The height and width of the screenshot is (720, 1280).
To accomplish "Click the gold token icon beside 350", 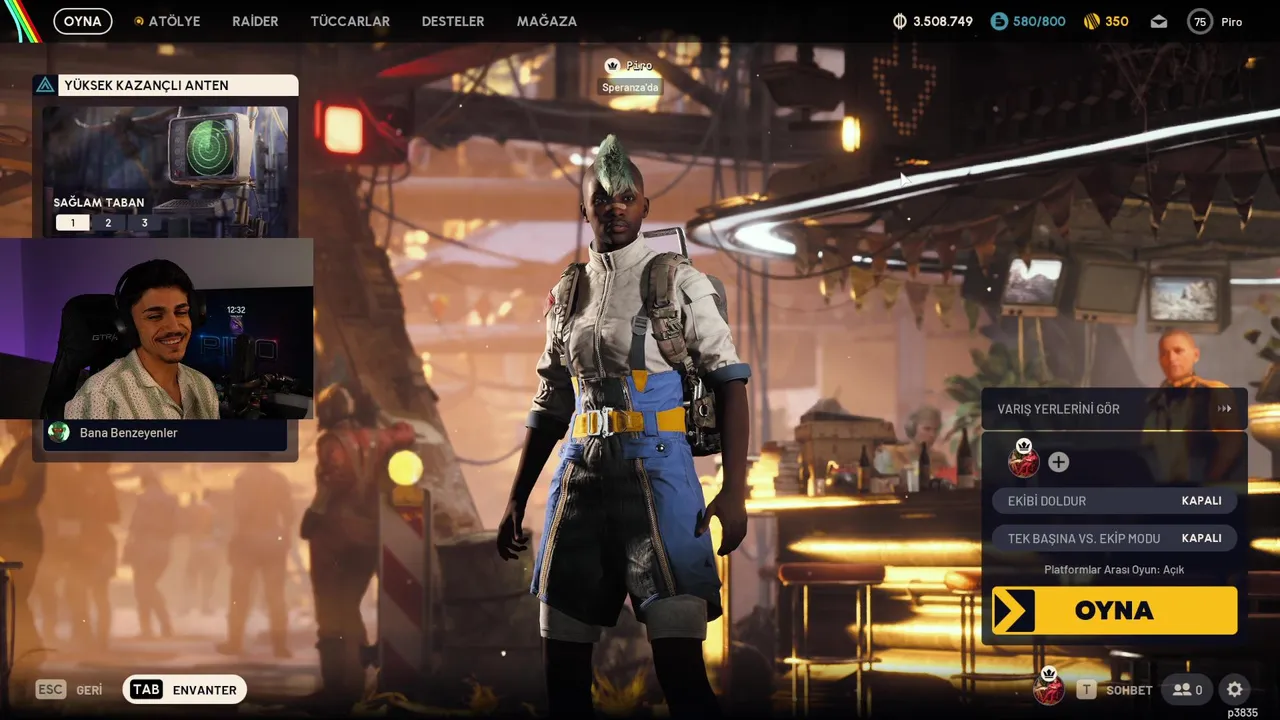I will [1092, 21].
